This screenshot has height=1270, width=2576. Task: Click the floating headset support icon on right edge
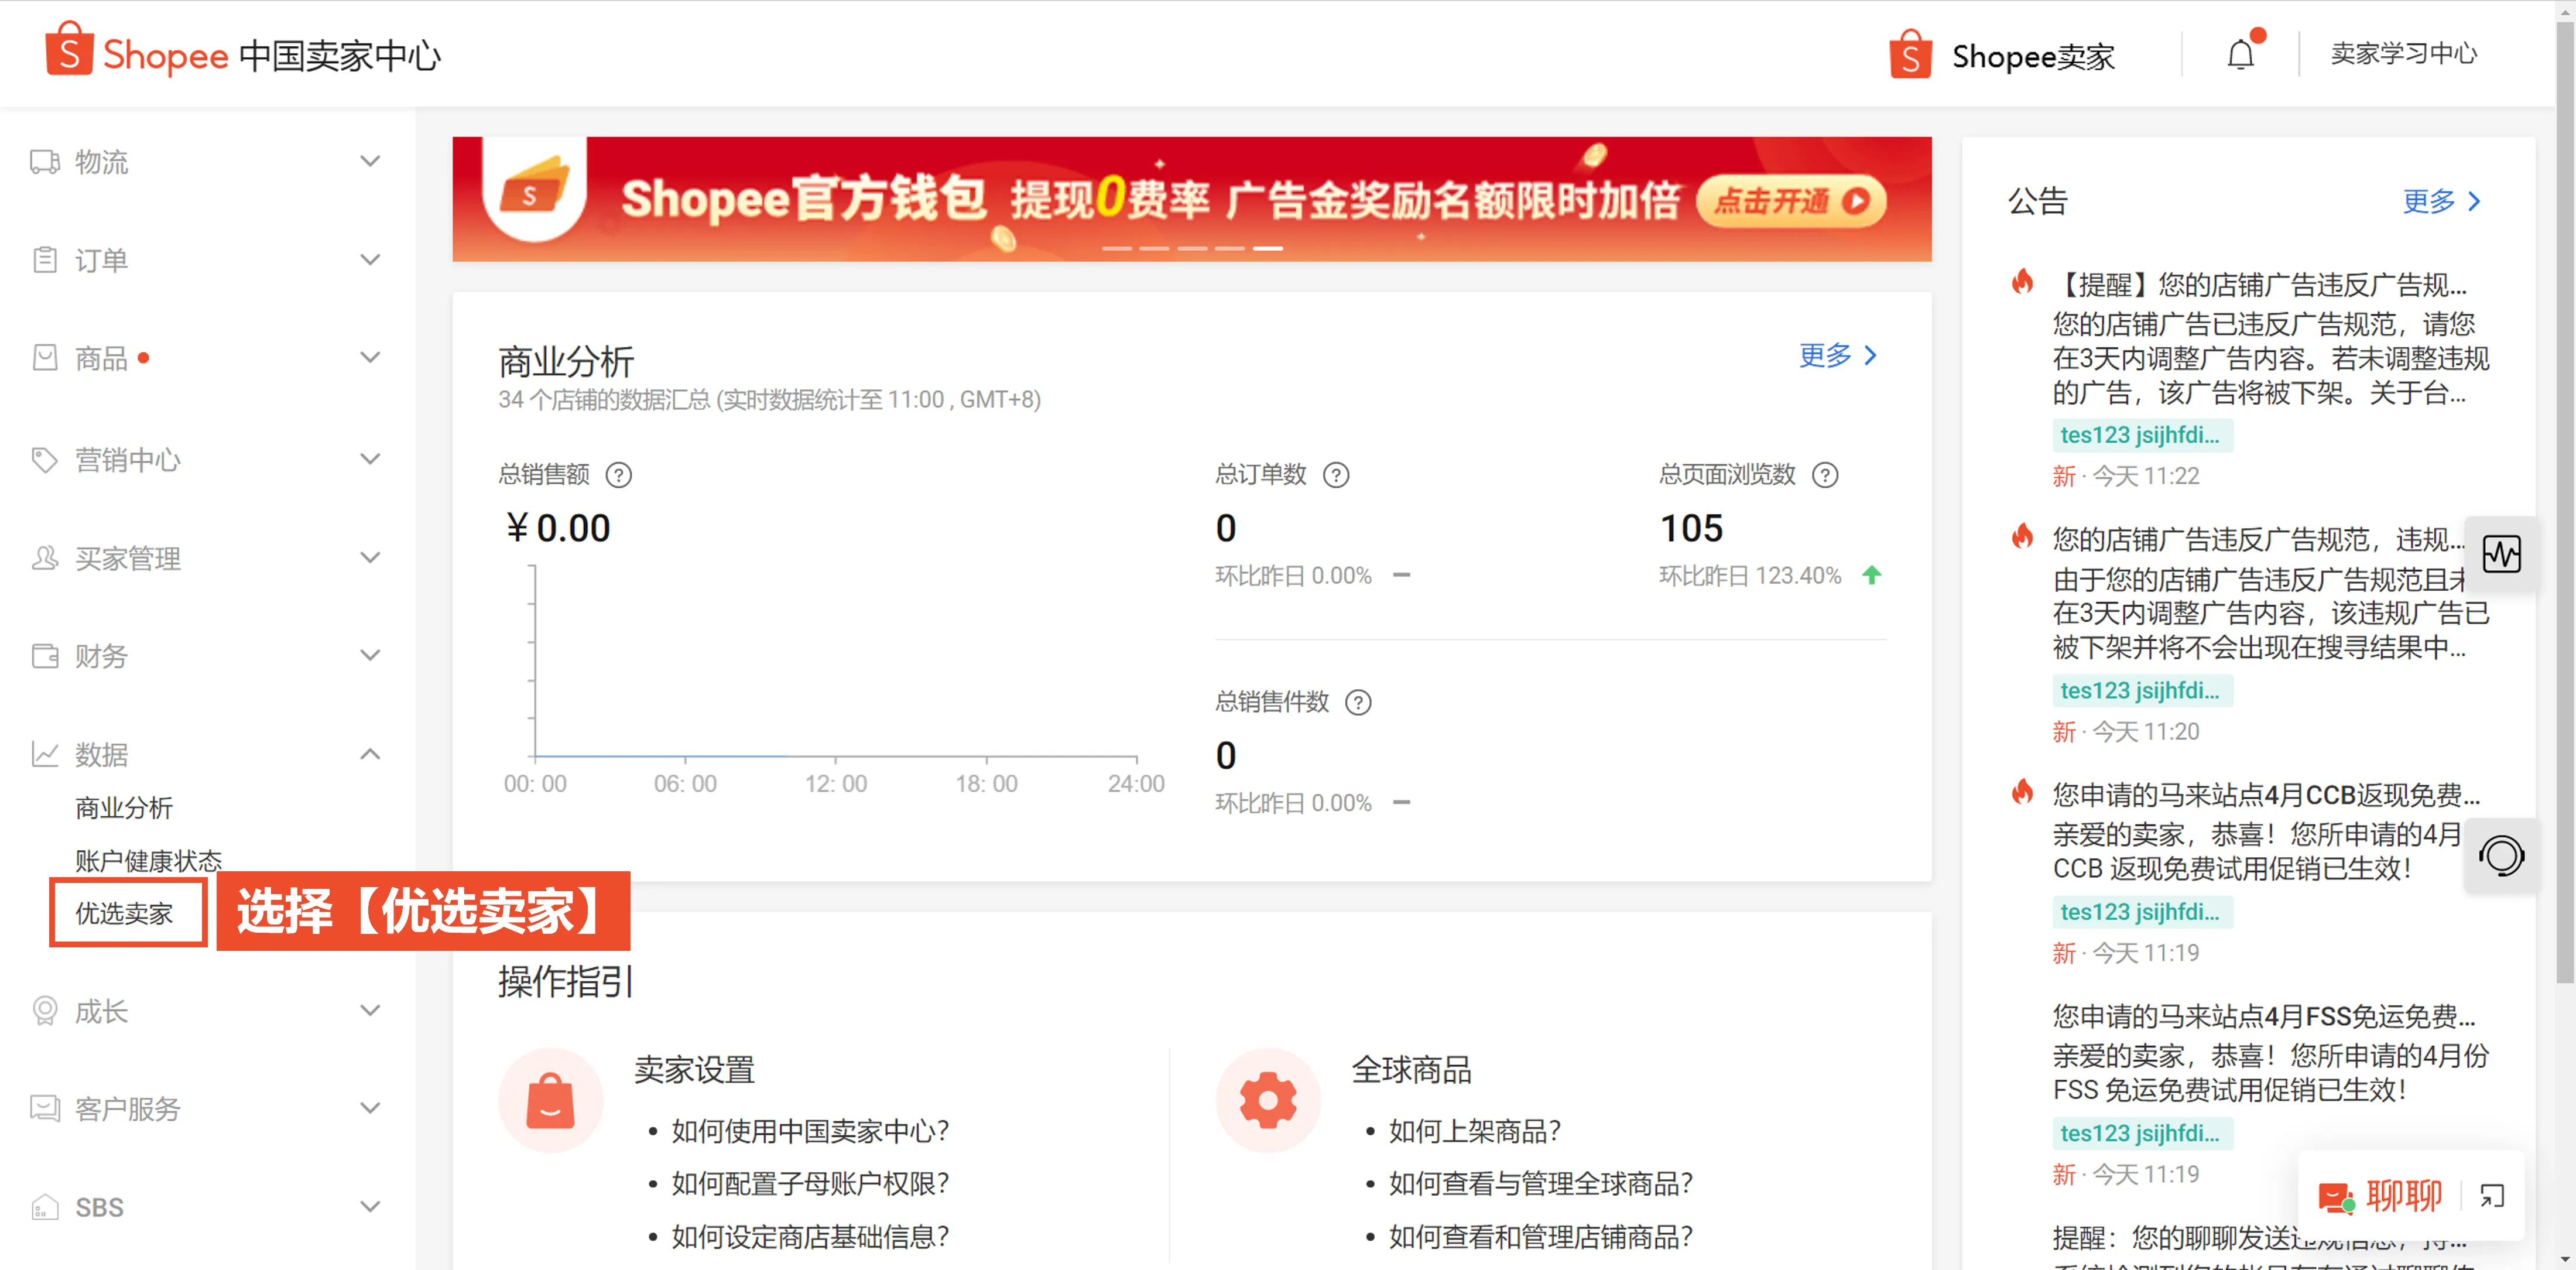(2502, 856)
